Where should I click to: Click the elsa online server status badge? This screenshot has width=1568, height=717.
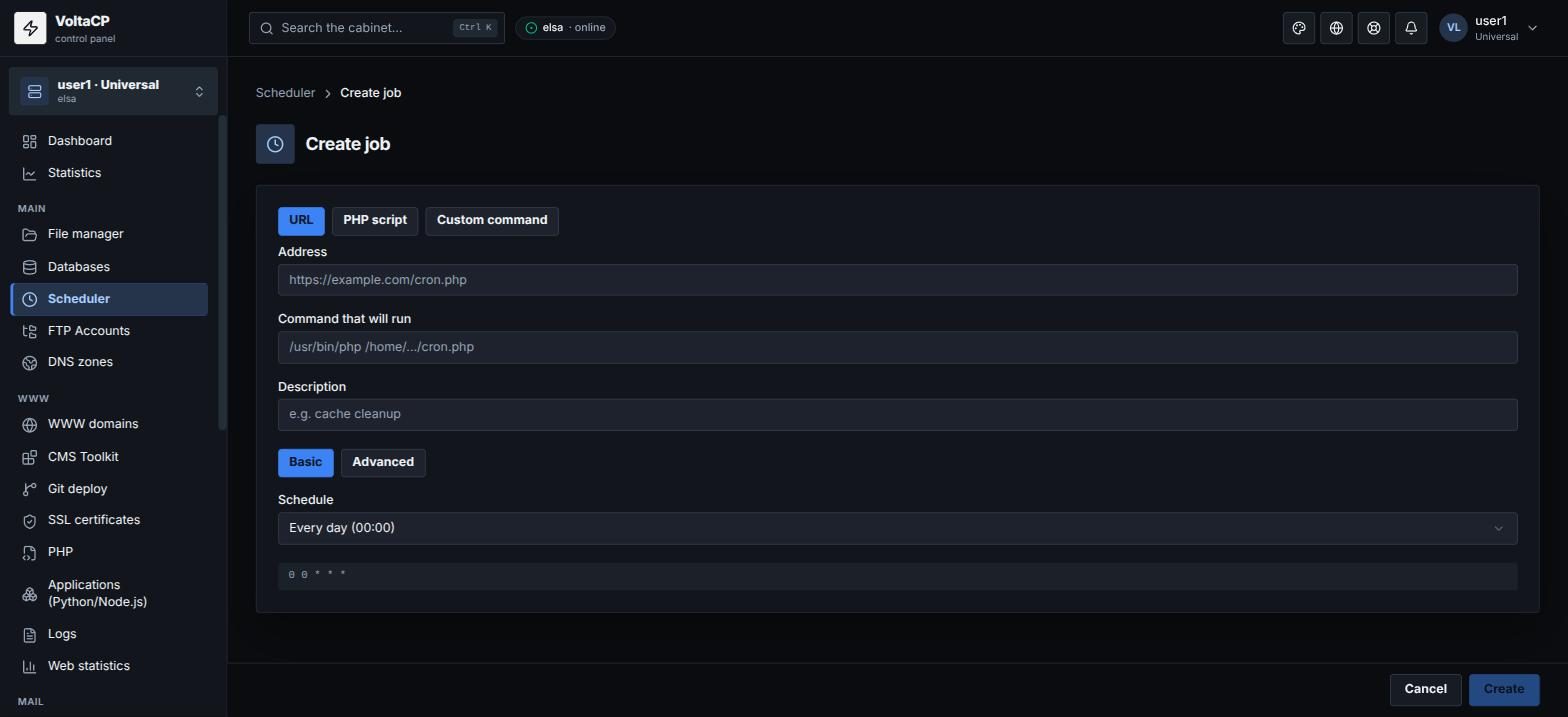point(565,28)
